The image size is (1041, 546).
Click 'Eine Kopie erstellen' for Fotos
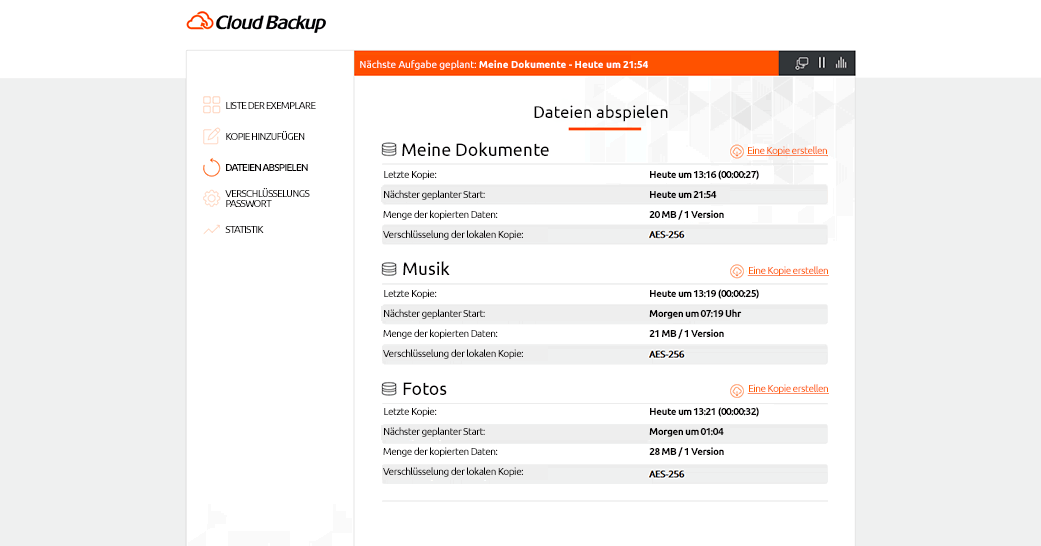click(x=787, y=389)
